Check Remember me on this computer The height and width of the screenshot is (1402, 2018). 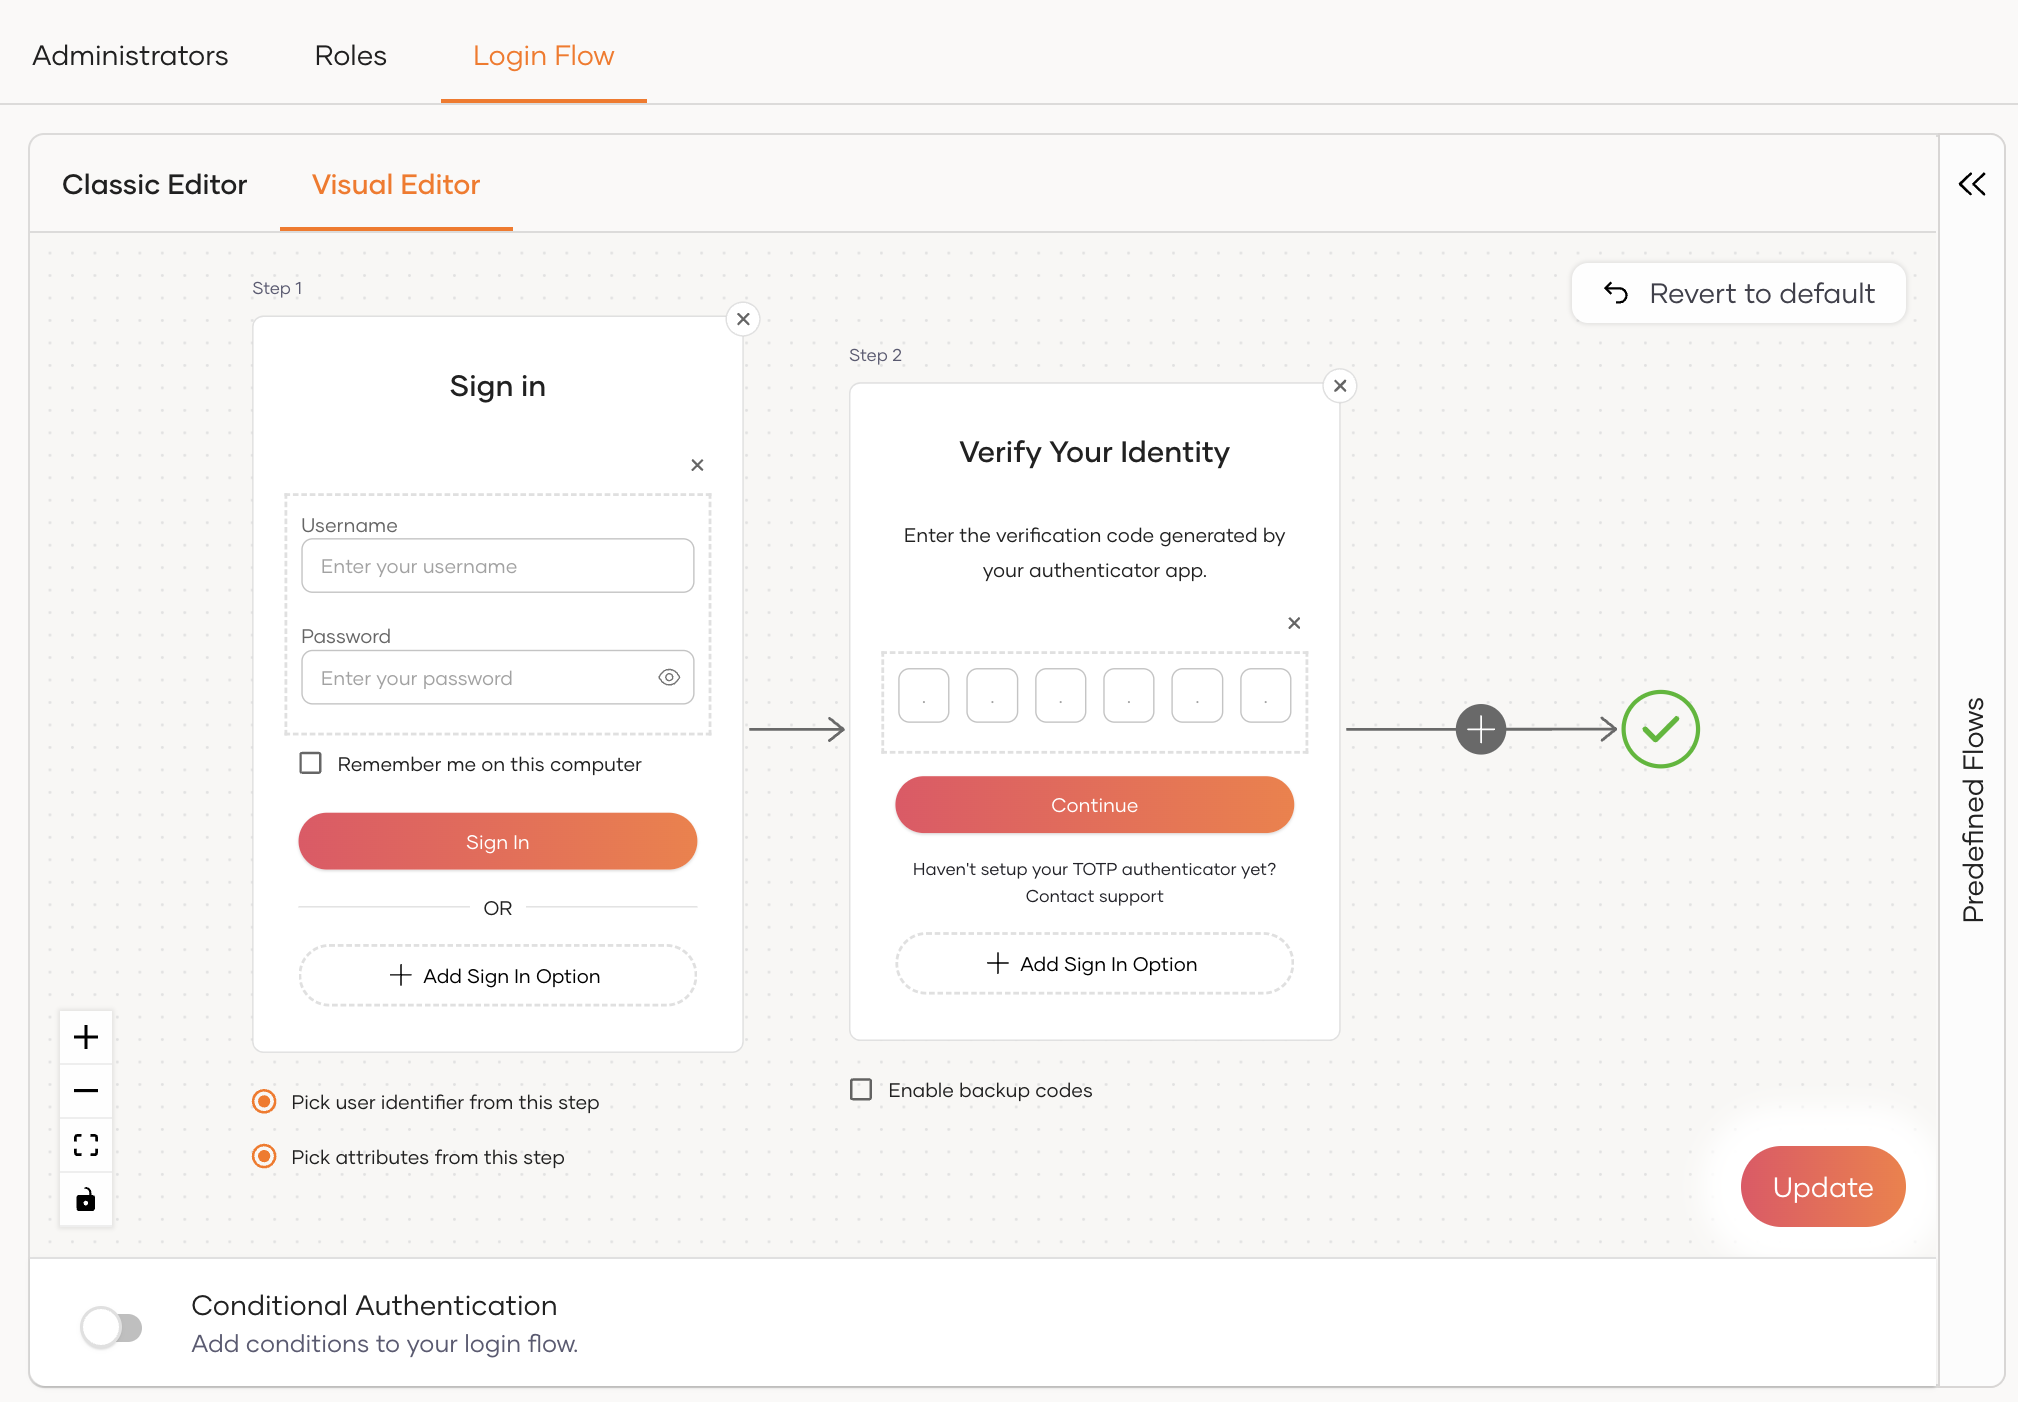311,764
